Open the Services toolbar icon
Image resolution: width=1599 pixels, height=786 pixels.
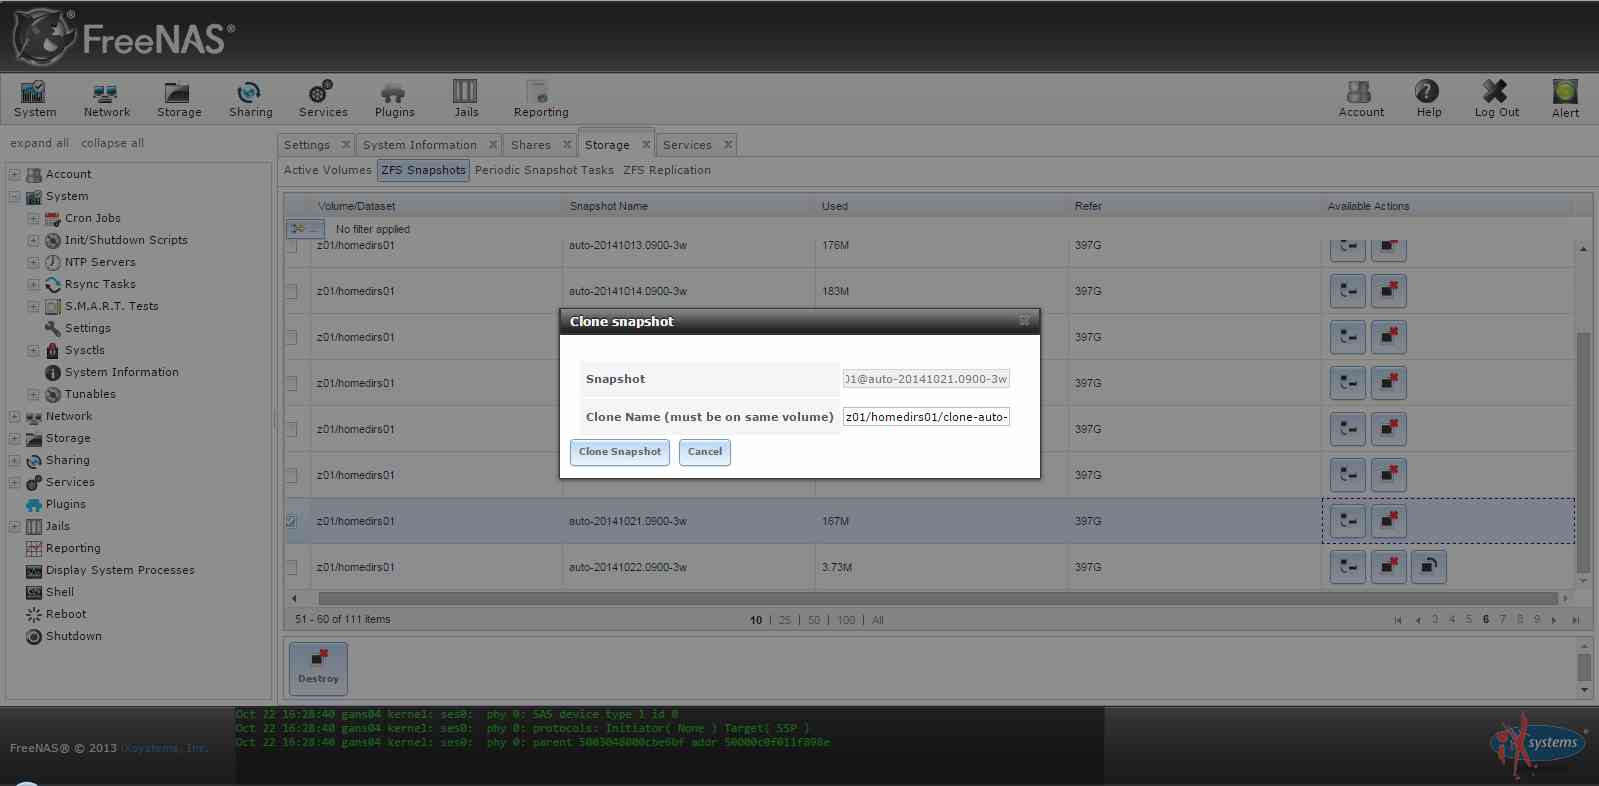(323, 99)
